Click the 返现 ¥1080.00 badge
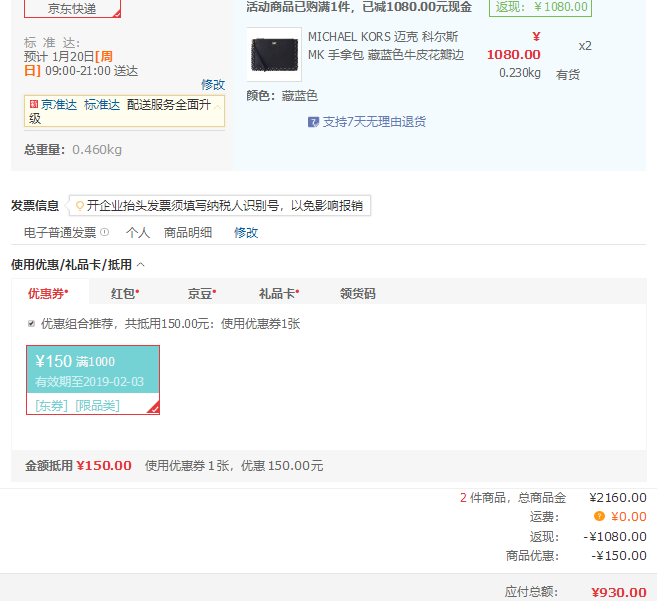 pyautogui.click(x=541, y=8)
